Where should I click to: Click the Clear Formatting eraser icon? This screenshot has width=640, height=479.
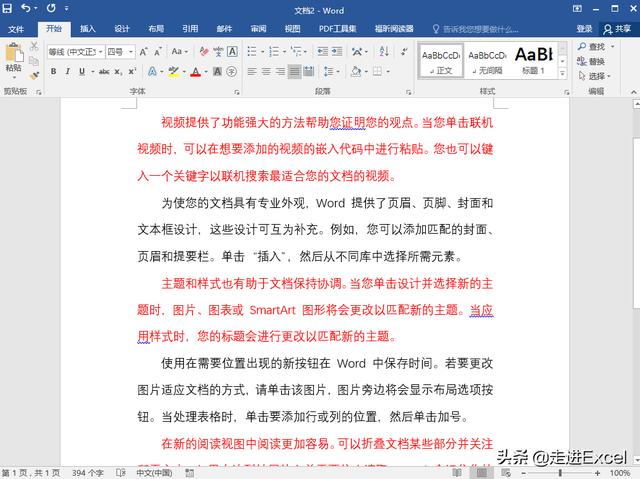tap(204, 51)
